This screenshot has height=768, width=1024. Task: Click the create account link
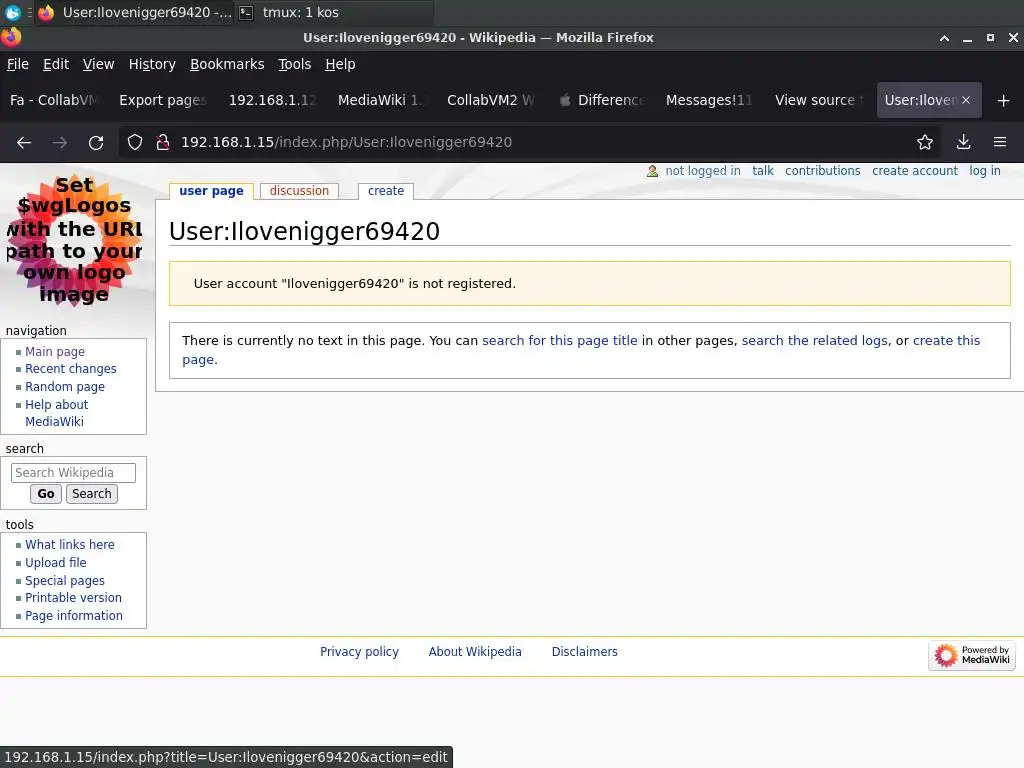pos(915,171)
